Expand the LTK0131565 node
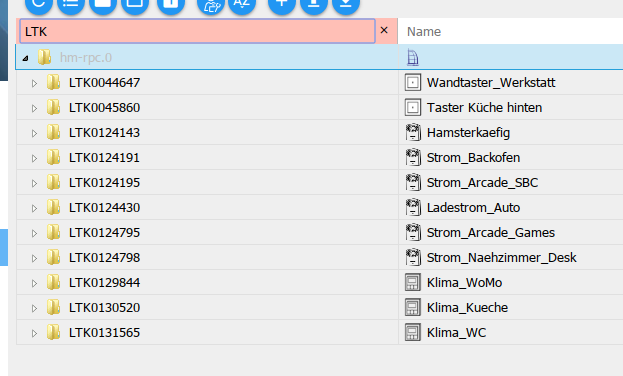This screenshot has height=376, width=623. [34, 333]
